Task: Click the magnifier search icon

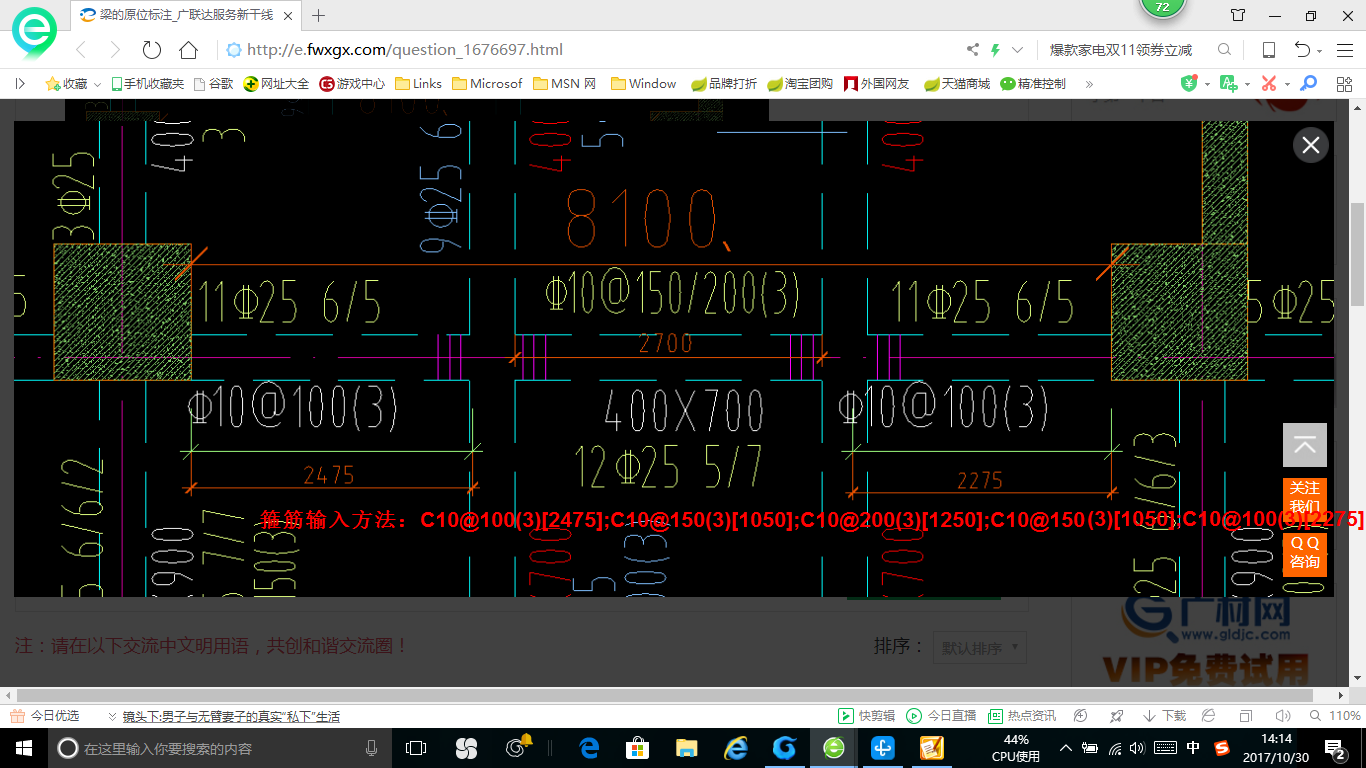Action: (x=1224, y=50)
